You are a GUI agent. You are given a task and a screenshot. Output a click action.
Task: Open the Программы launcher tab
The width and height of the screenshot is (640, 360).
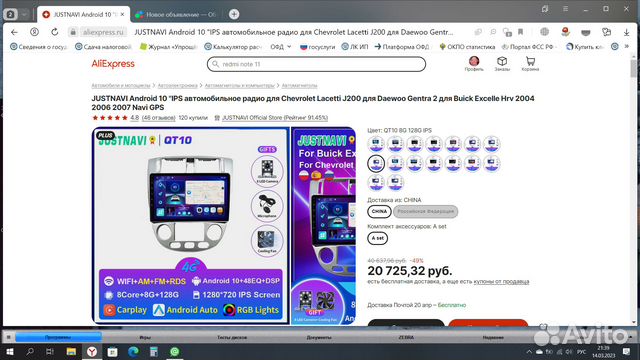(x=58, y=337)
